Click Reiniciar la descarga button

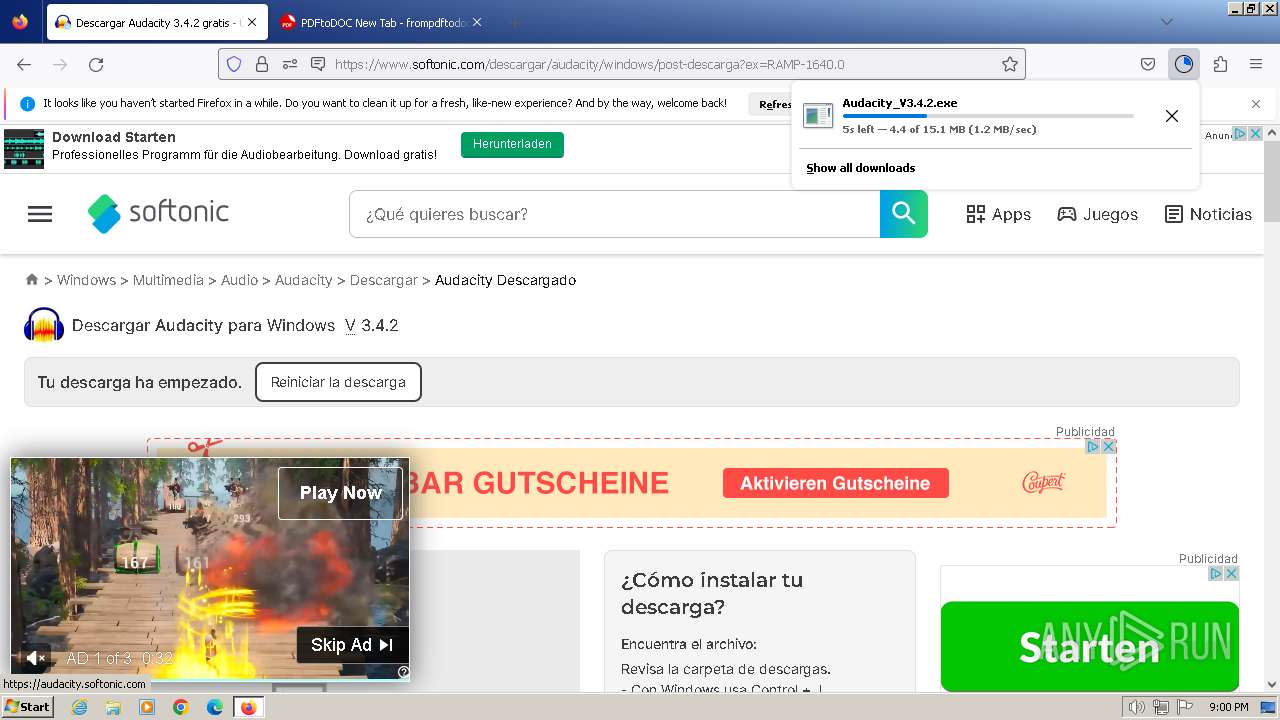338,382
